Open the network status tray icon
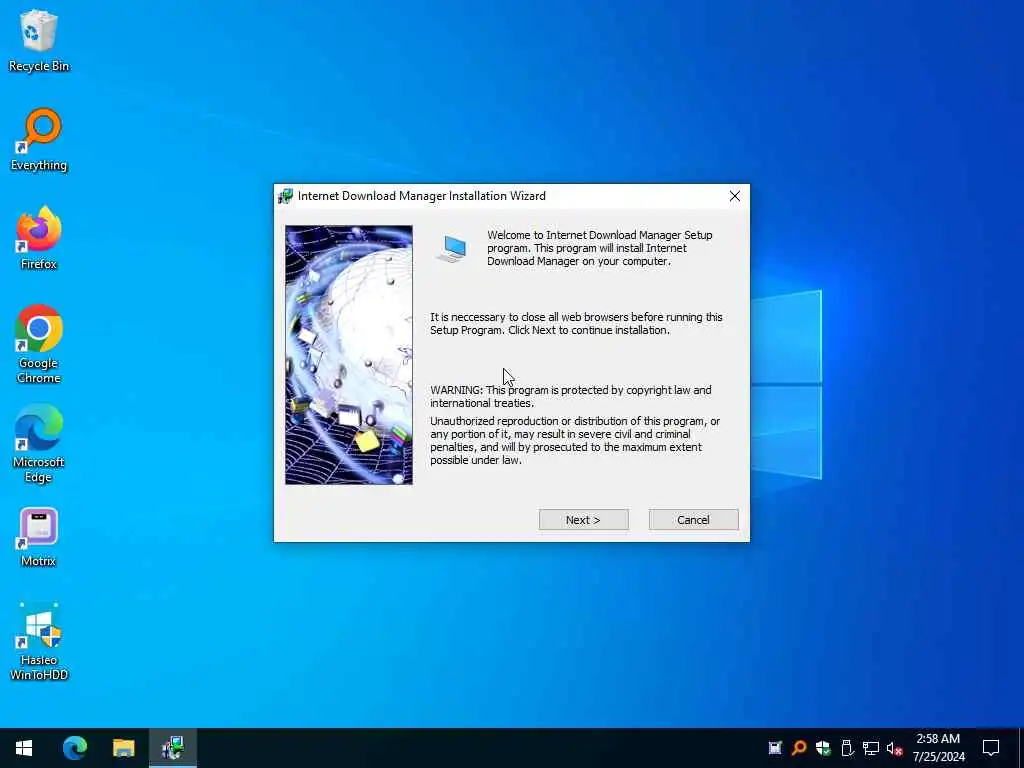Image resolution: width=1024 pixels, height=768 pixels. (x=871, y=748)
